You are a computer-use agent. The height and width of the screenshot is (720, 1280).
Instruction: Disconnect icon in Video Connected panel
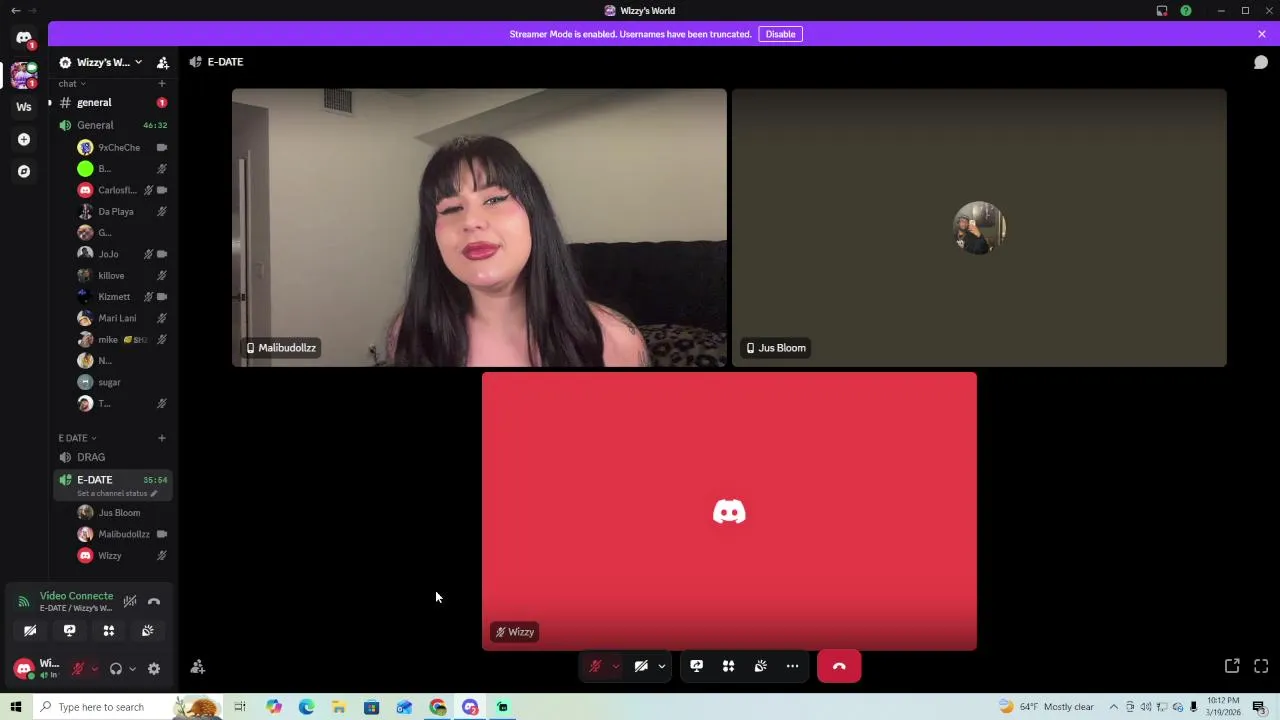coord(154,602)
